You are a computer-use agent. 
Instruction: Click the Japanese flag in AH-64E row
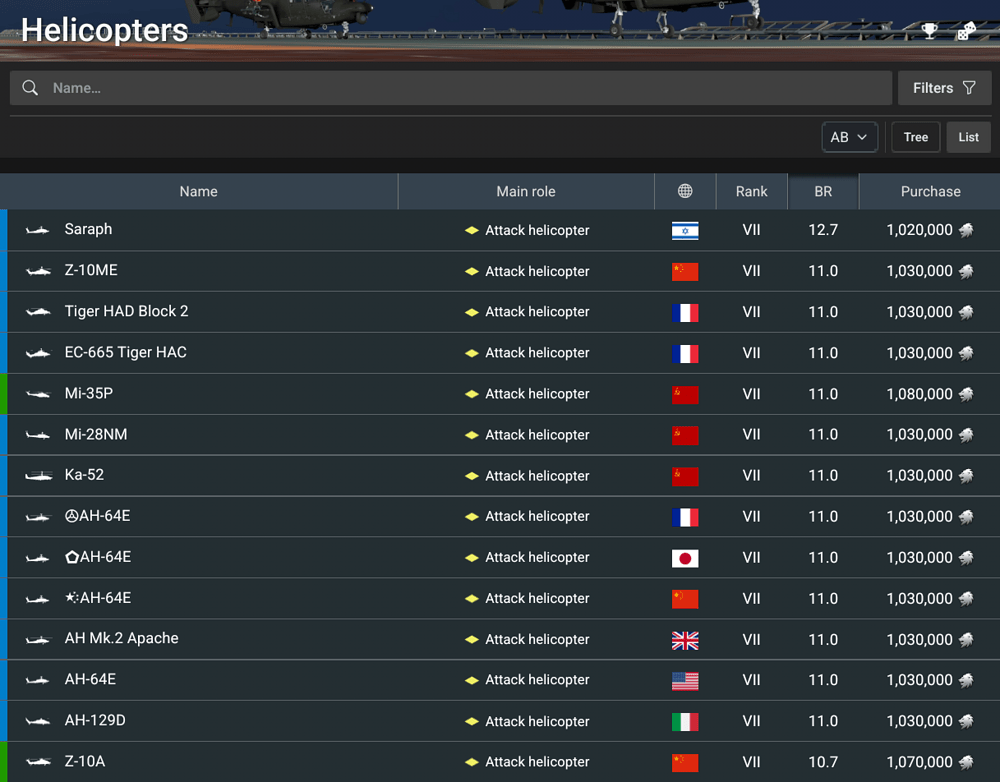tap(685, 558)
